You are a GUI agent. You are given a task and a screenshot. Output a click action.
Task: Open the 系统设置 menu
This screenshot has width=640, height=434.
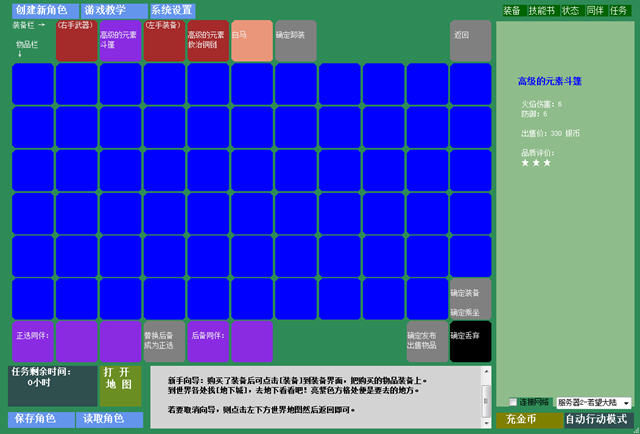[x=172, y=10]
